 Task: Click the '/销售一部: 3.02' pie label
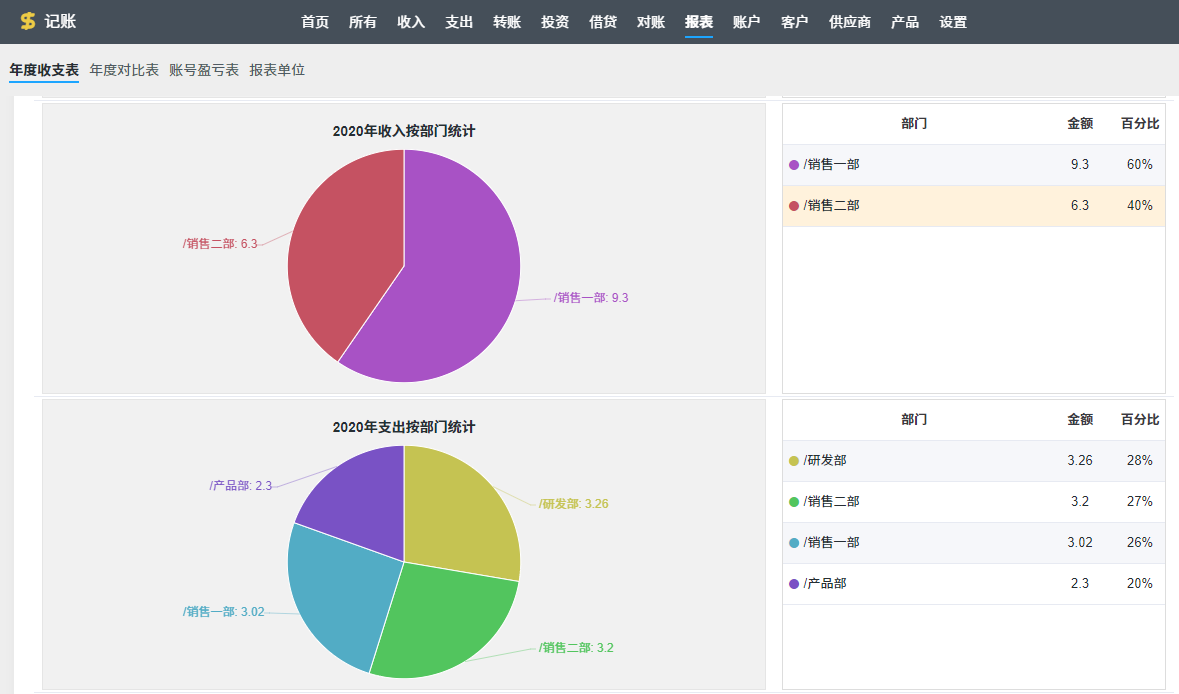(x=223, y=612)
